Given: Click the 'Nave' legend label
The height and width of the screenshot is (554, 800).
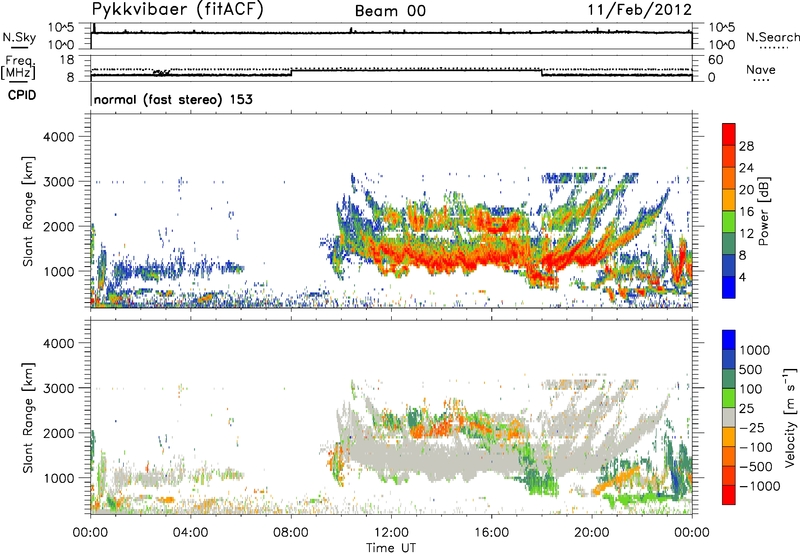Looking at the screenshot, I should [760, 69].
